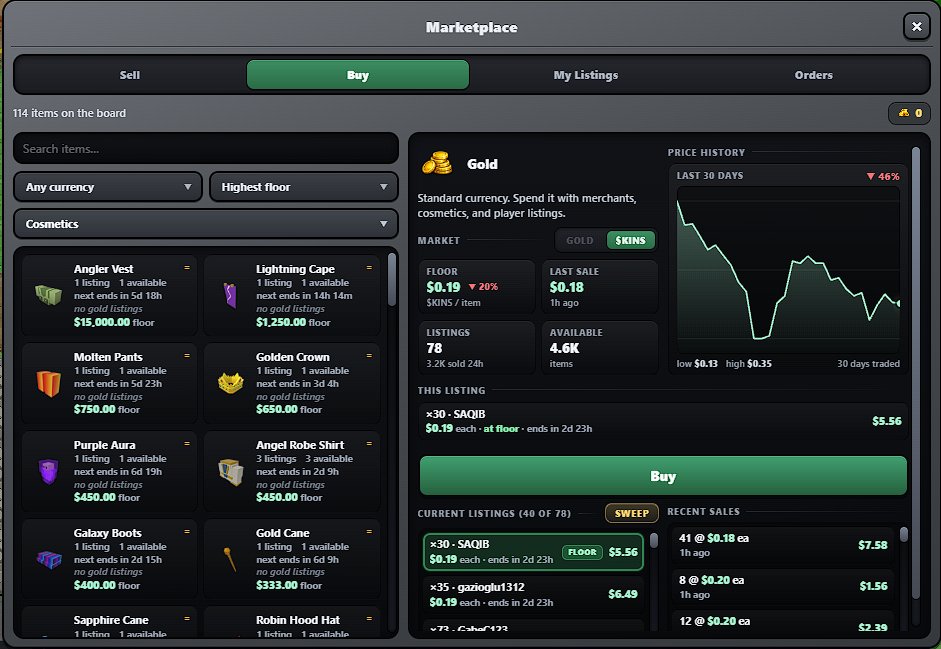Click the large green Buy button
This screenshot has height=649, width=941.
tap(663, 476)
